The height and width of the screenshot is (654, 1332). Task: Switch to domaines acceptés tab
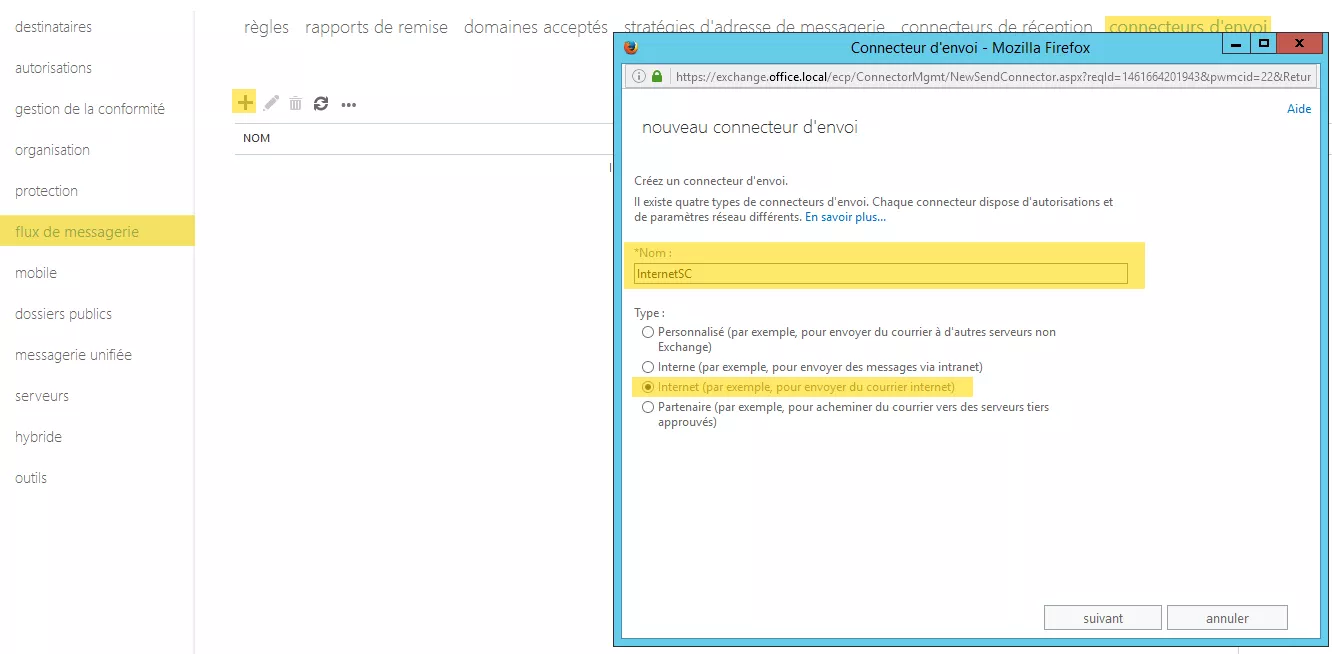click(535, 27)
